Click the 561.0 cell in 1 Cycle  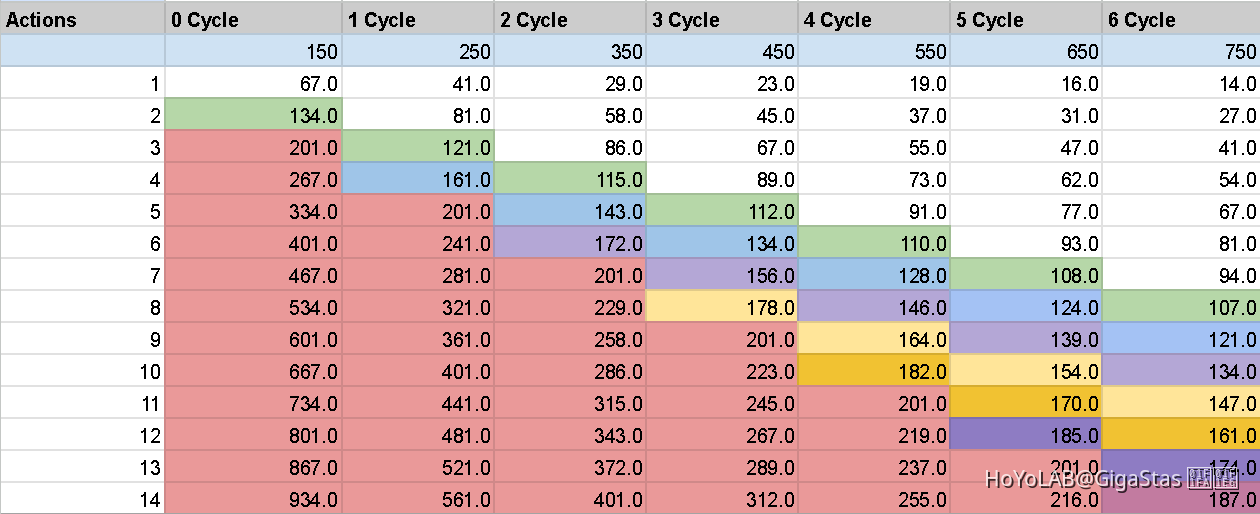click(418, 499)
